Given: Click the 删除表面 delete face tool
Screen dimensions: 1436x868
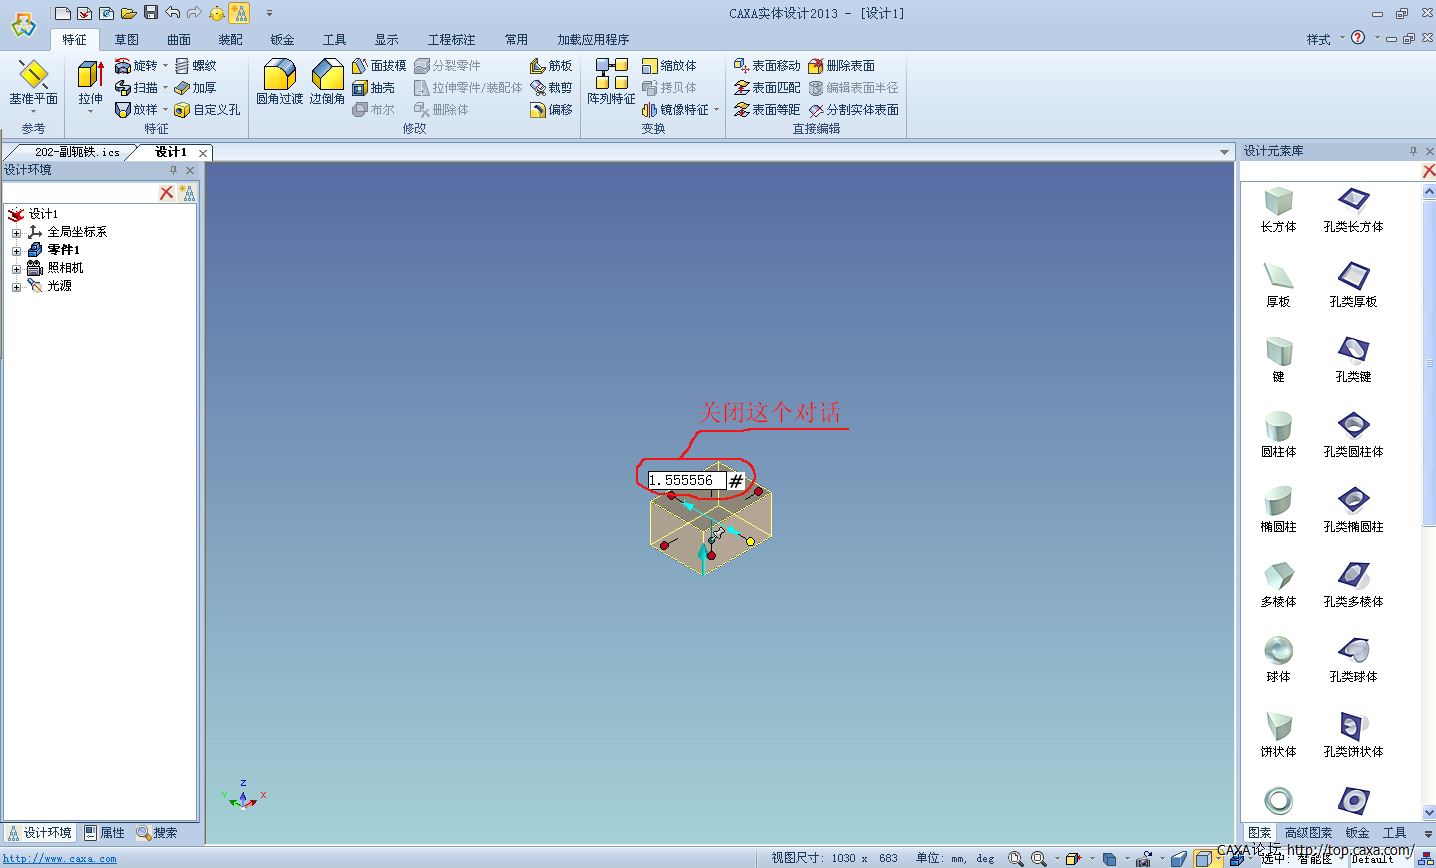Looking at the screenshot, I should [842, 66].
